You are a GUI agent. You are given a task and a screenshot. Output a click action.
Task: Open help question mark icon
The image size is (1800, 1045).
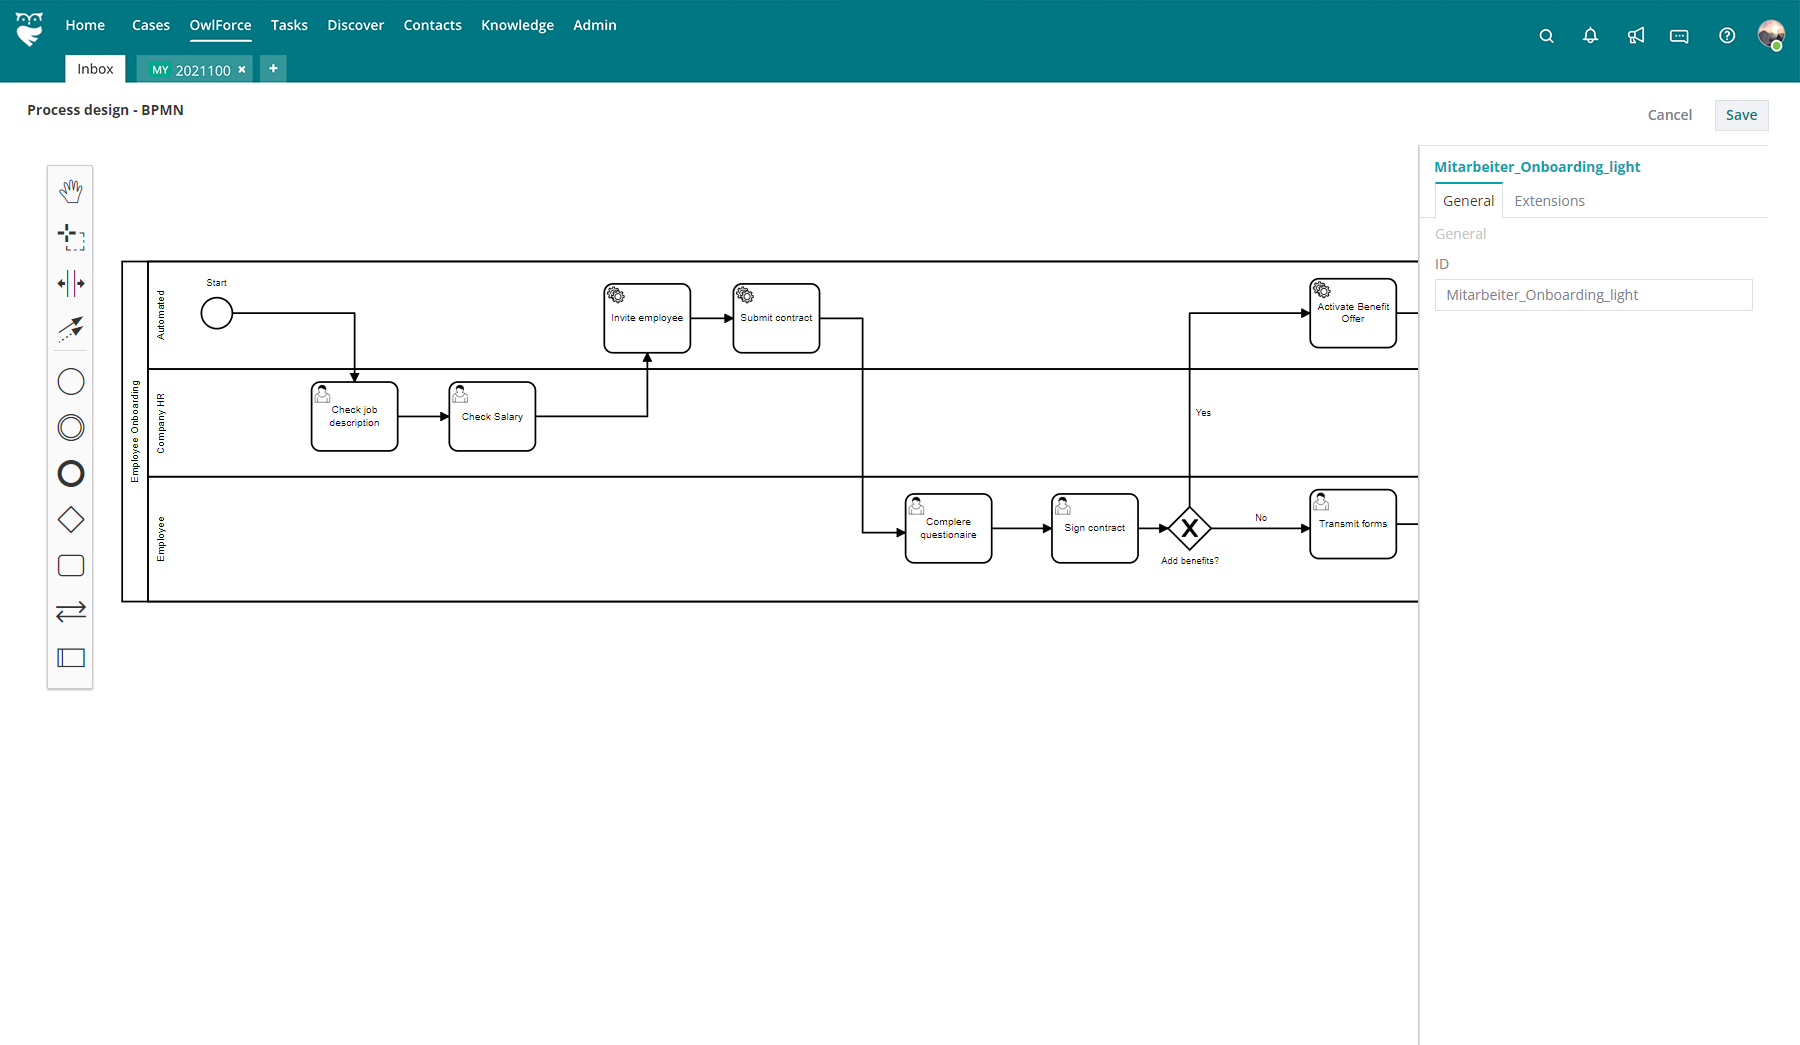(x=1727, y=36)
